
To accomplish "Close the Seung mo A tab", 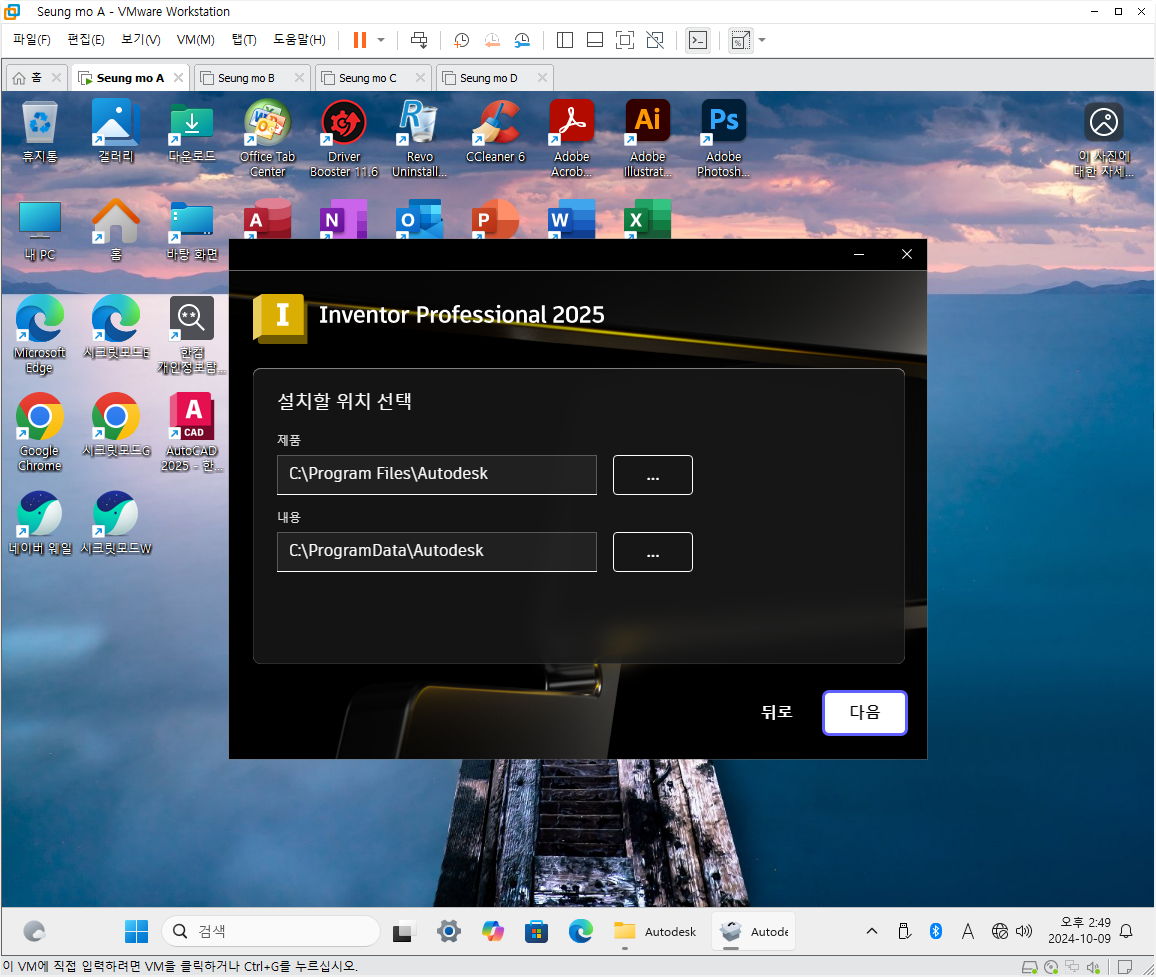I will 178,77.
